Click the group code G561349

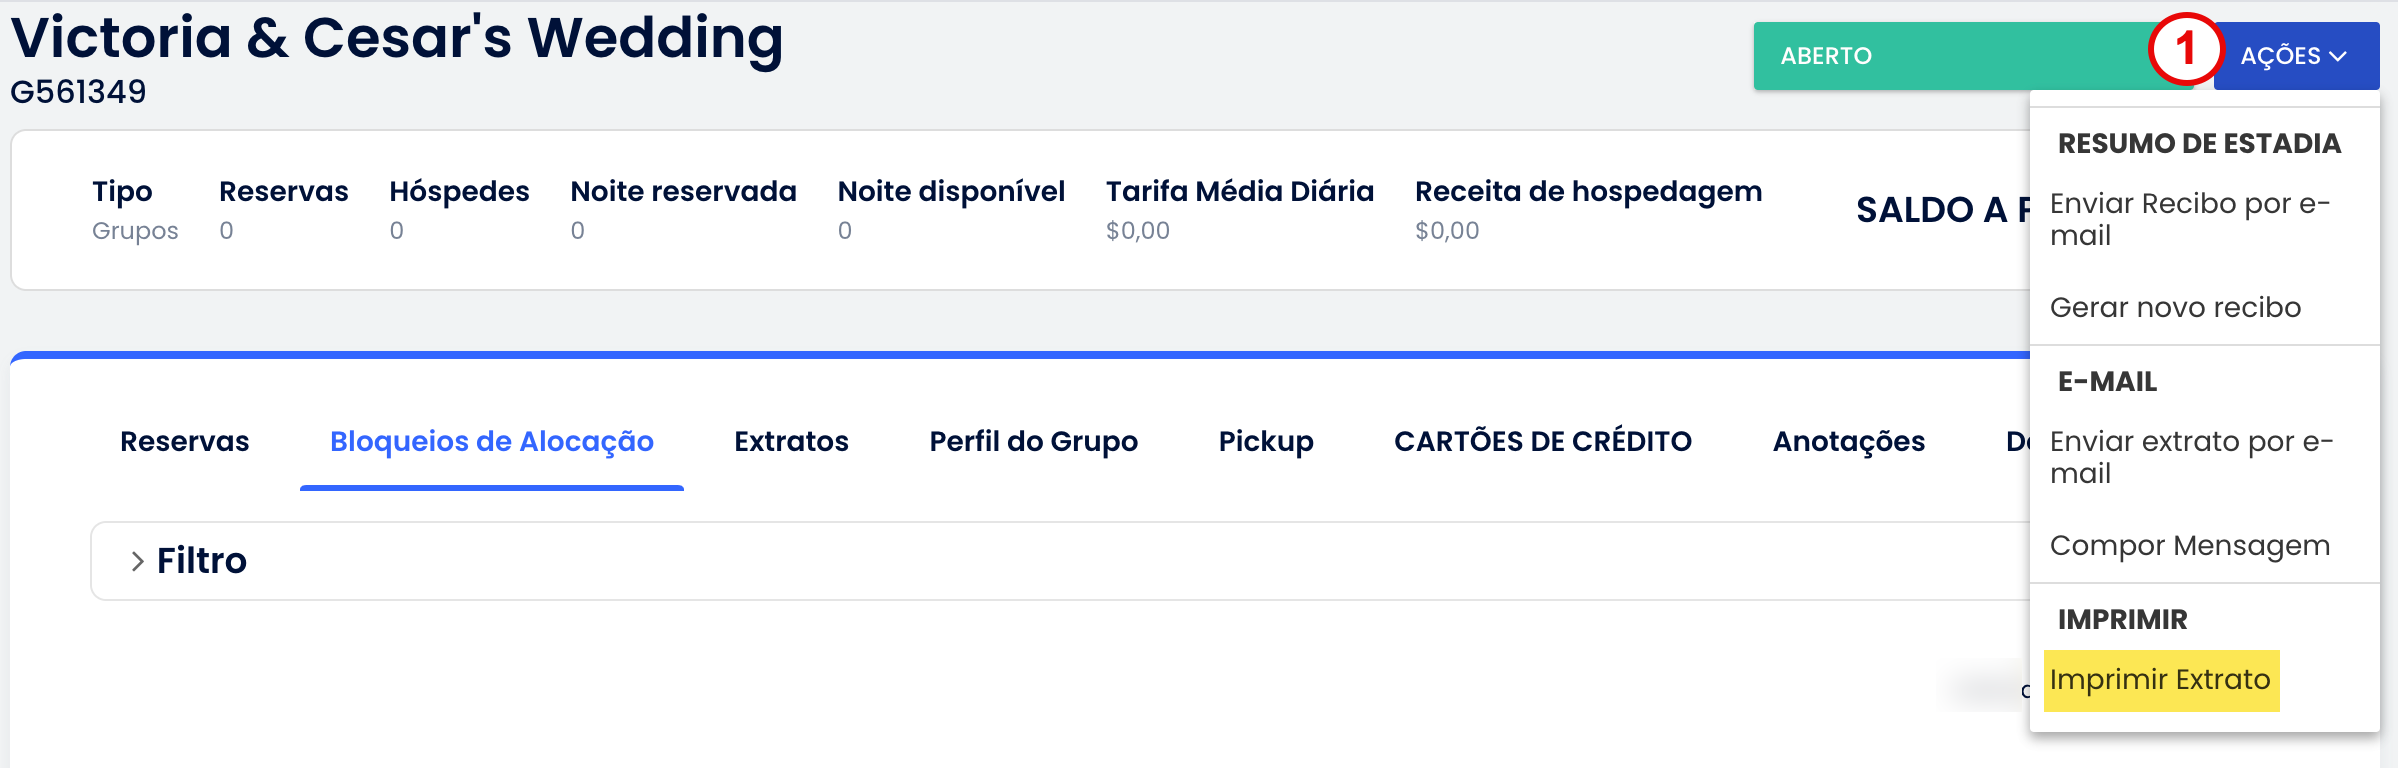click(x=78, y=92)
